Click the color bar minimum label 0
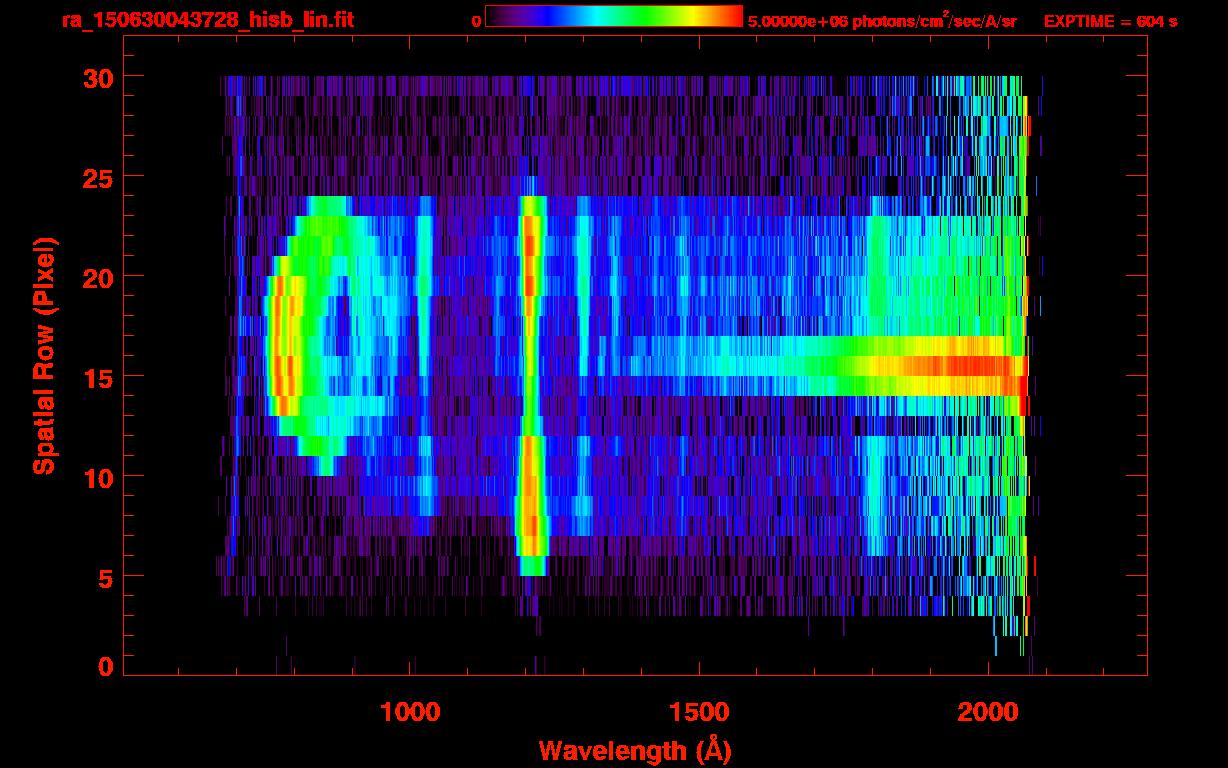This screenshot has height=768, width=1228. pyautogui.click(x=476, y=21)
